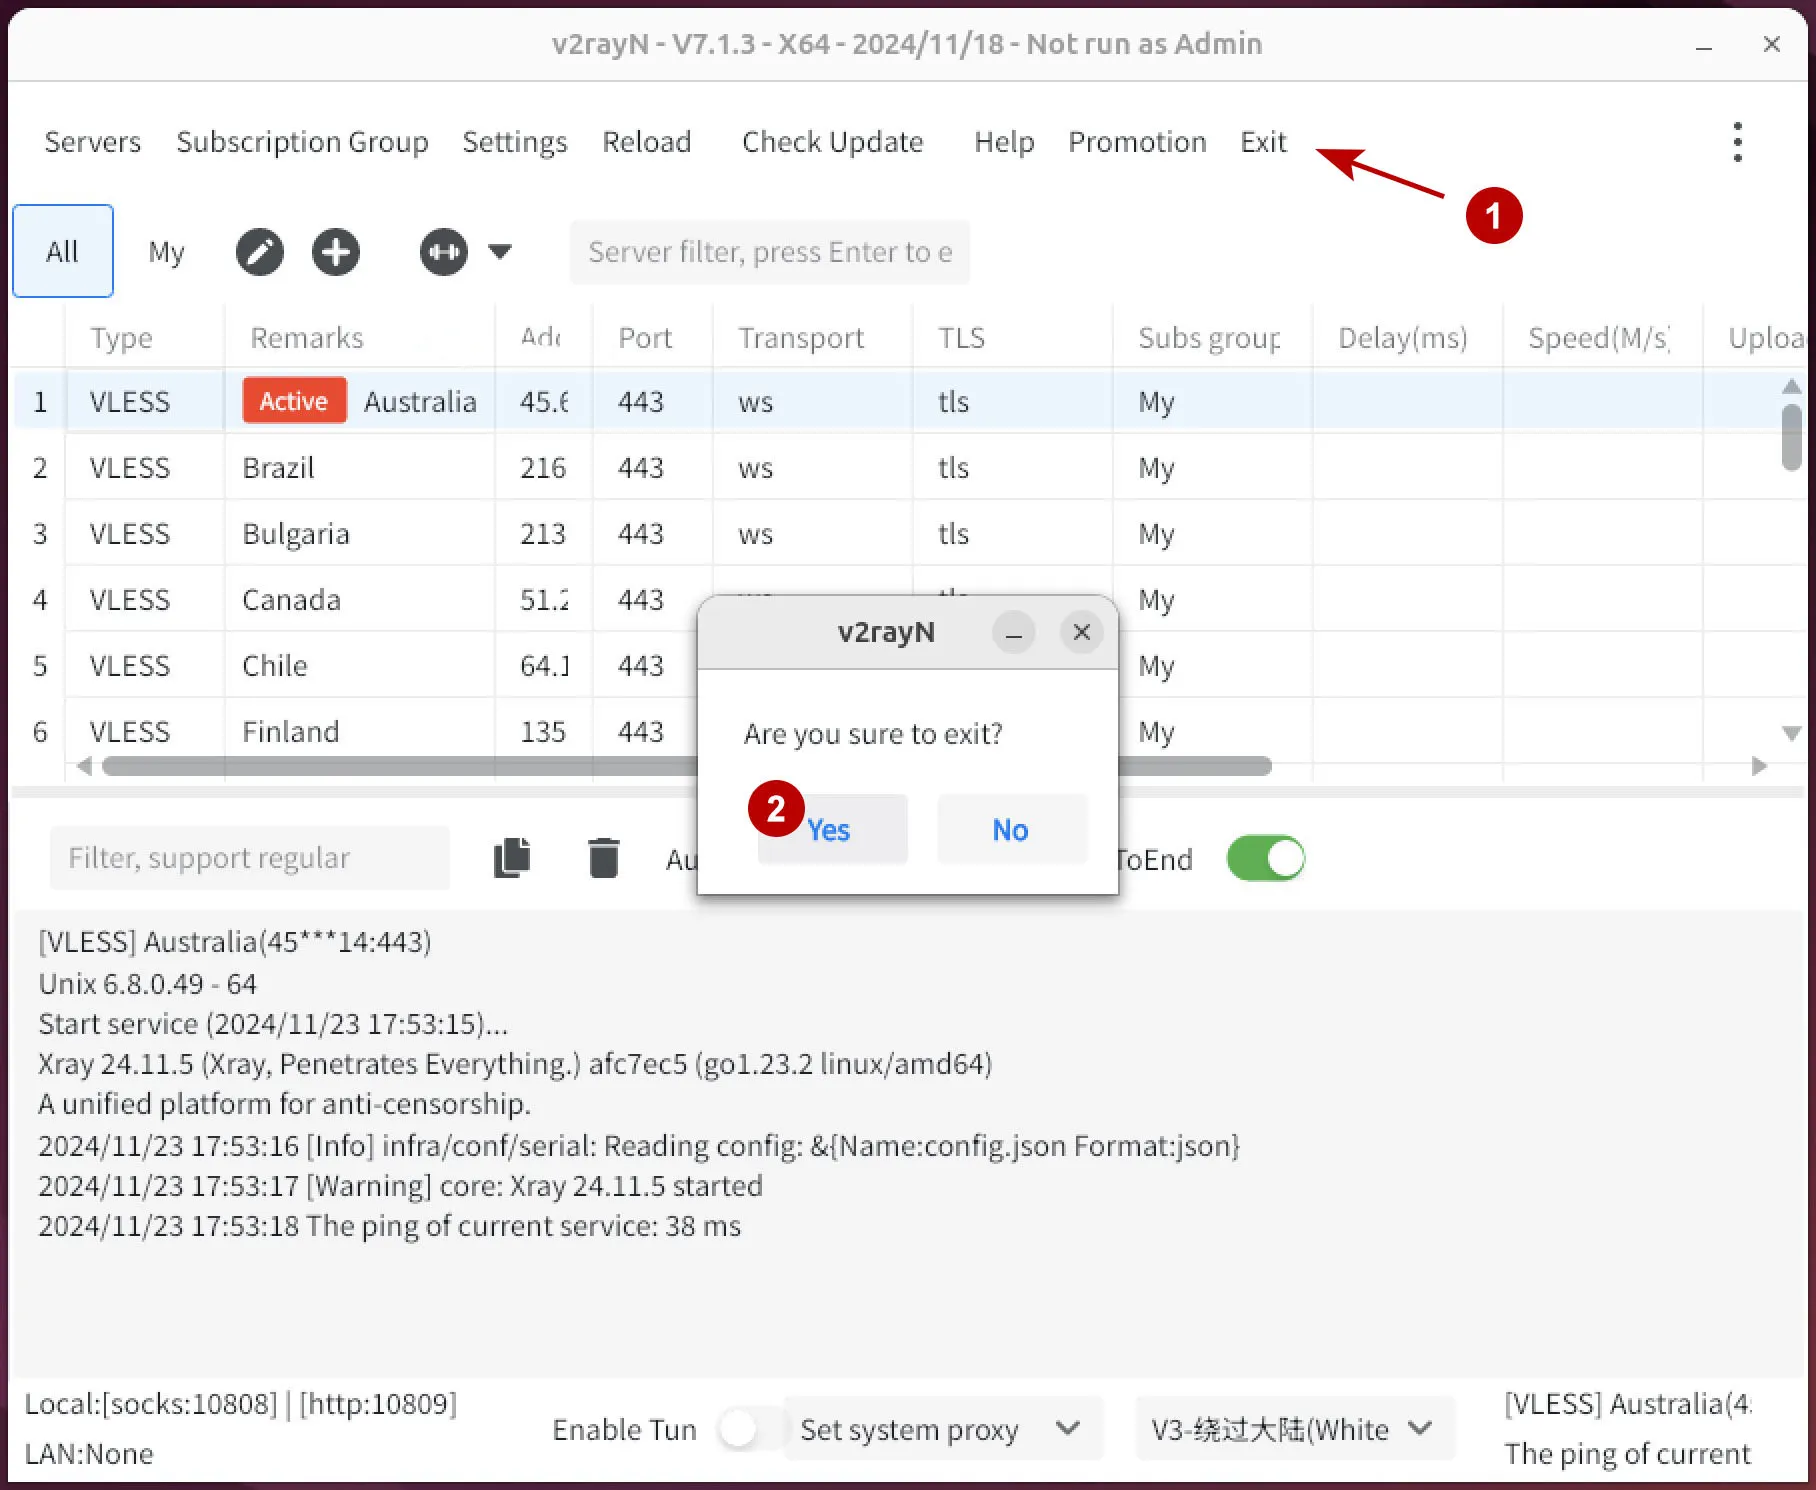Click the Active badge on Australia row
The image size is (1816, 1490).
click(294, 401)
